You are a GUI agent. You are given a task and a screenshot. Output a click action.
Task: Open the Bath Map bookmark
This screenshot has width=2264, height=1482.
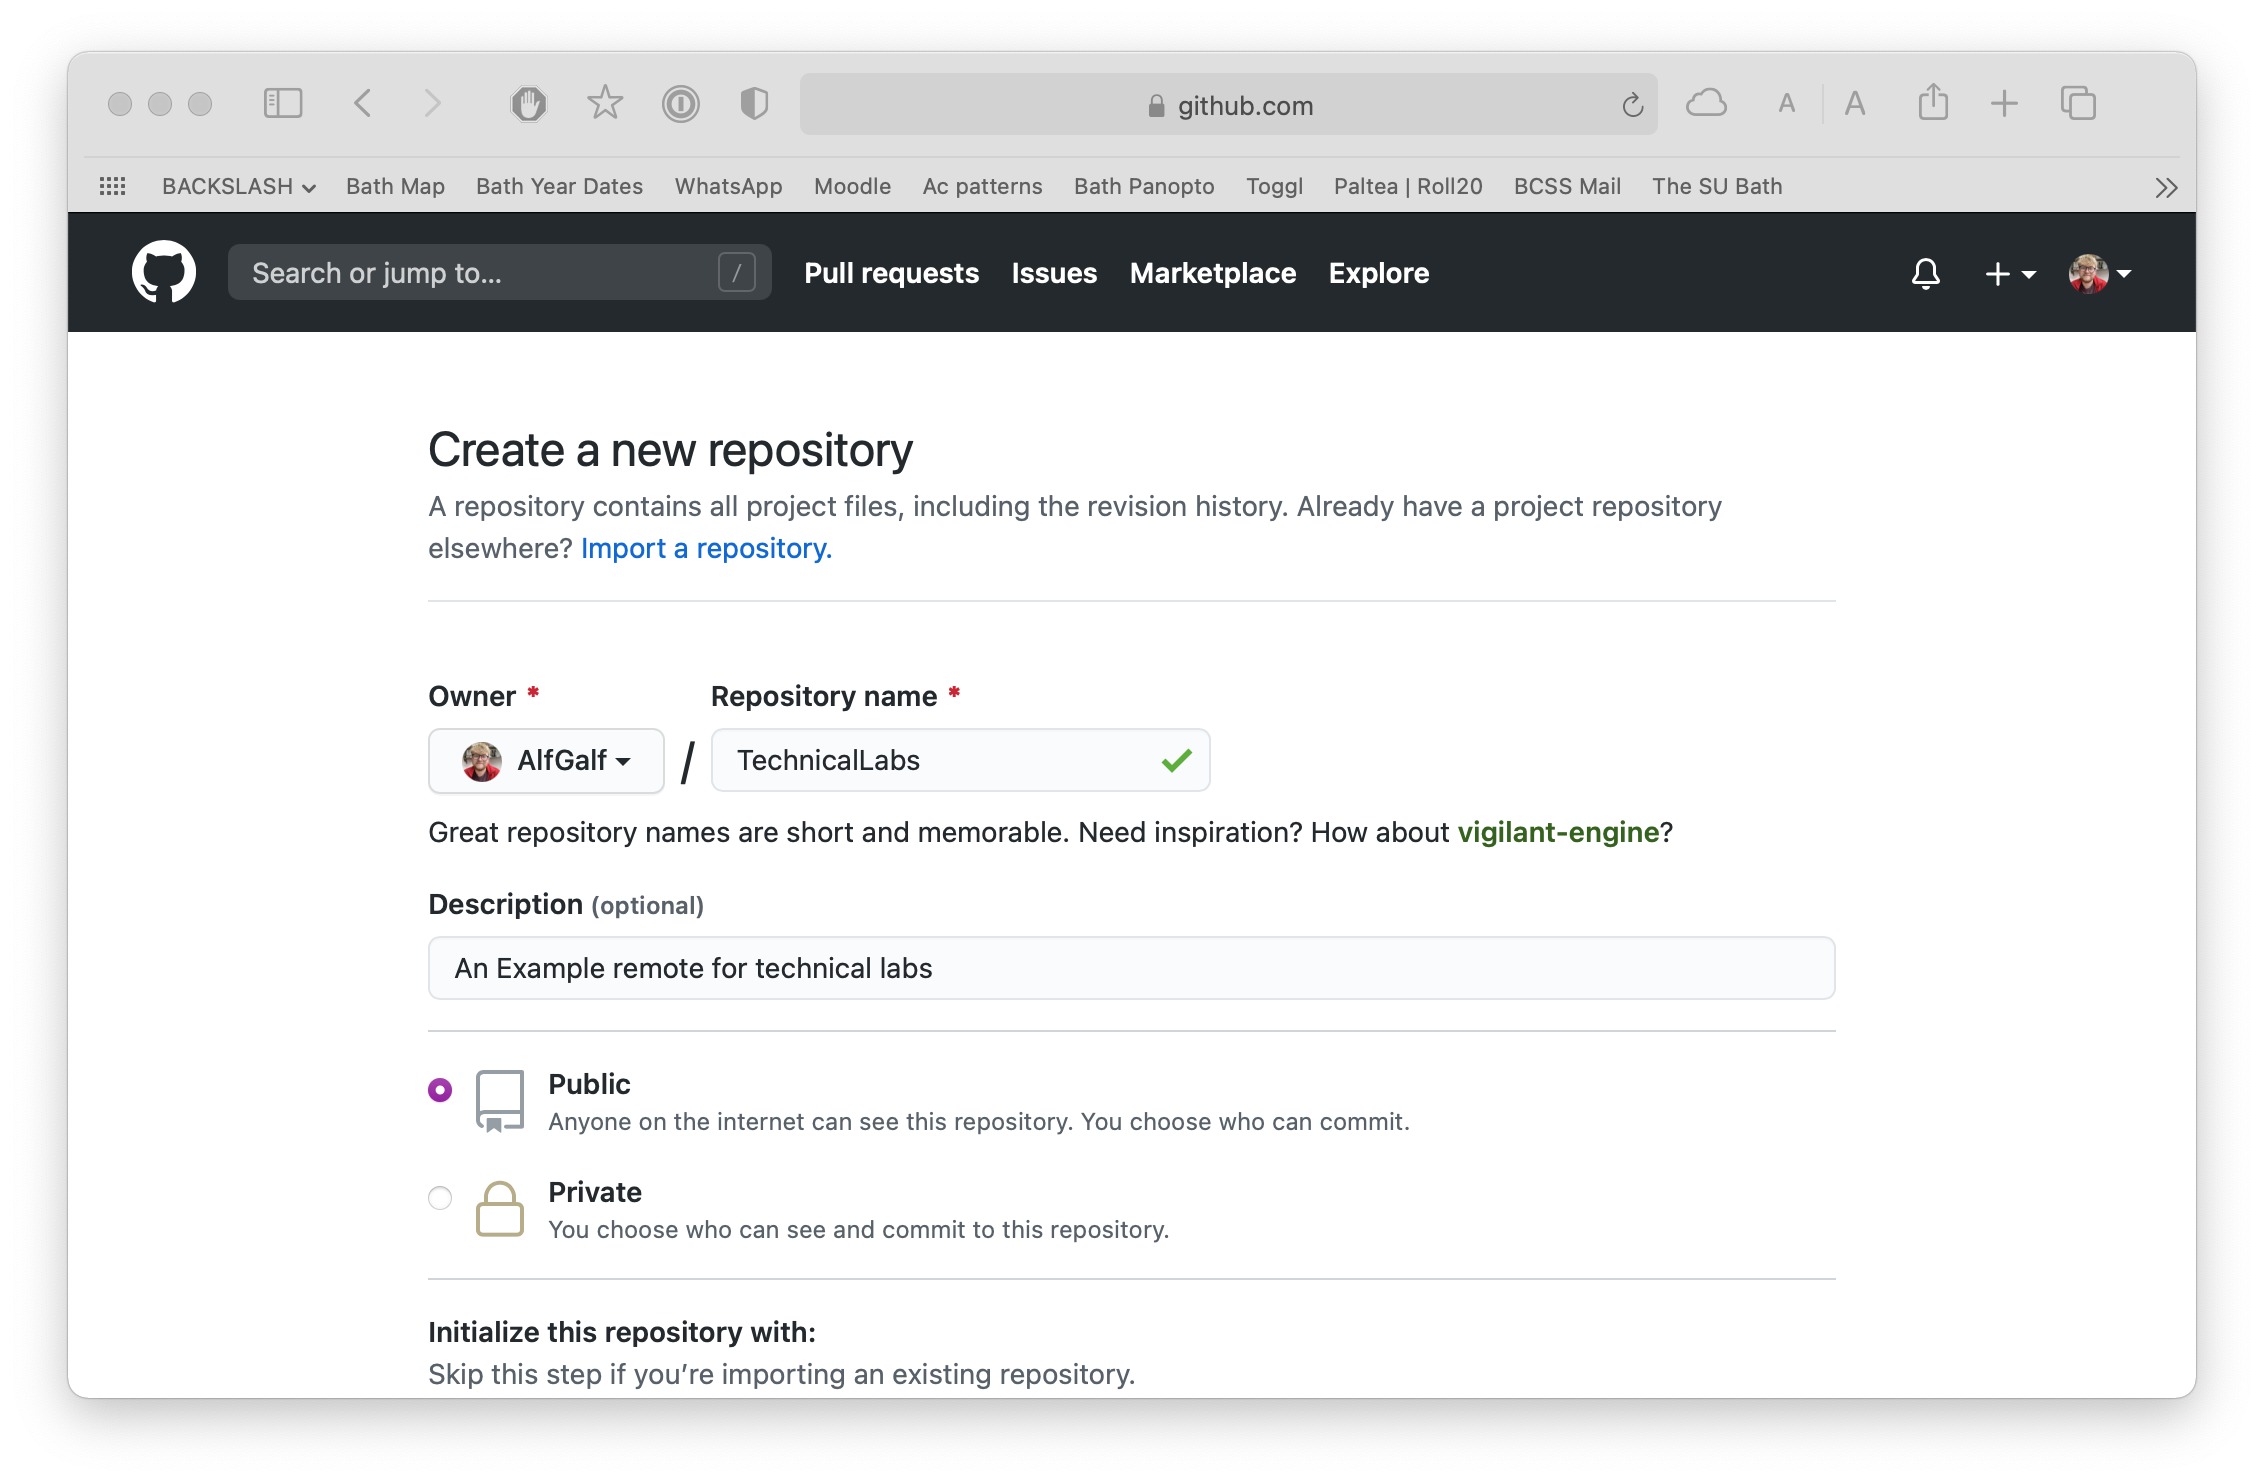395,186
